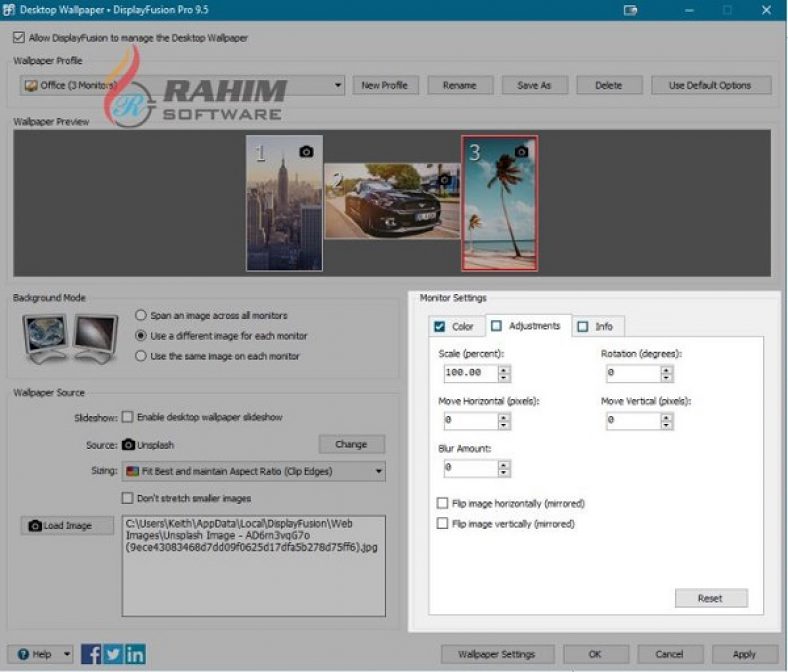Click the Twitter icon
The image size is (788, 672).
pyautogui.click(x=113, y=654)
